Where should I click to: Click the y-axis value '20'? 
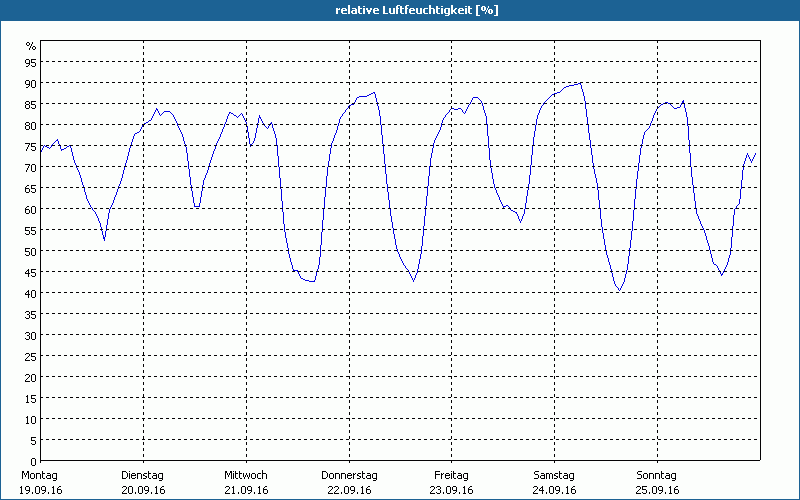(x=31, y=377)
